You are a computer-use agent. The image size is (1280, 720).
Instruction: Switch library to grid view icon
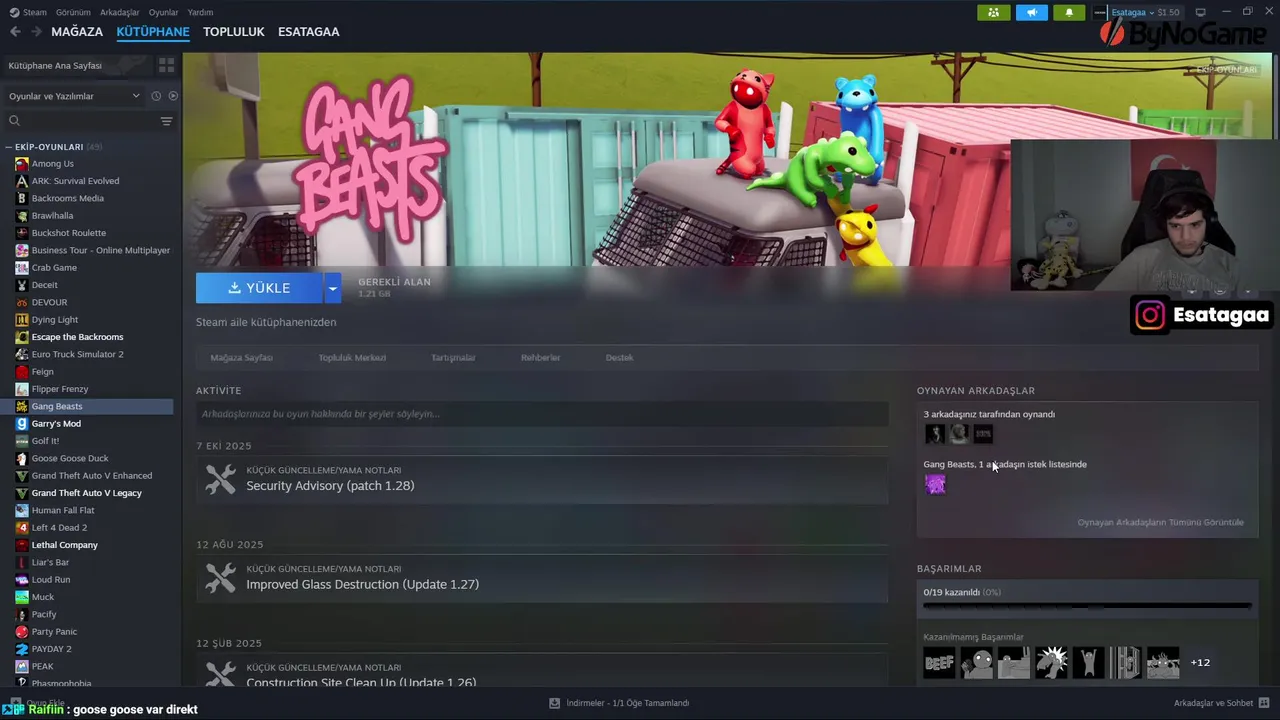point(166,65)
